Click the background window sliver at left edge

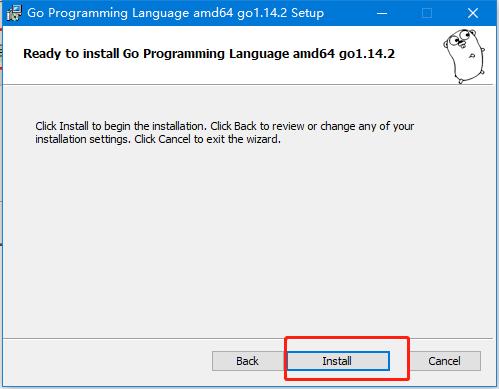point(1,133)
